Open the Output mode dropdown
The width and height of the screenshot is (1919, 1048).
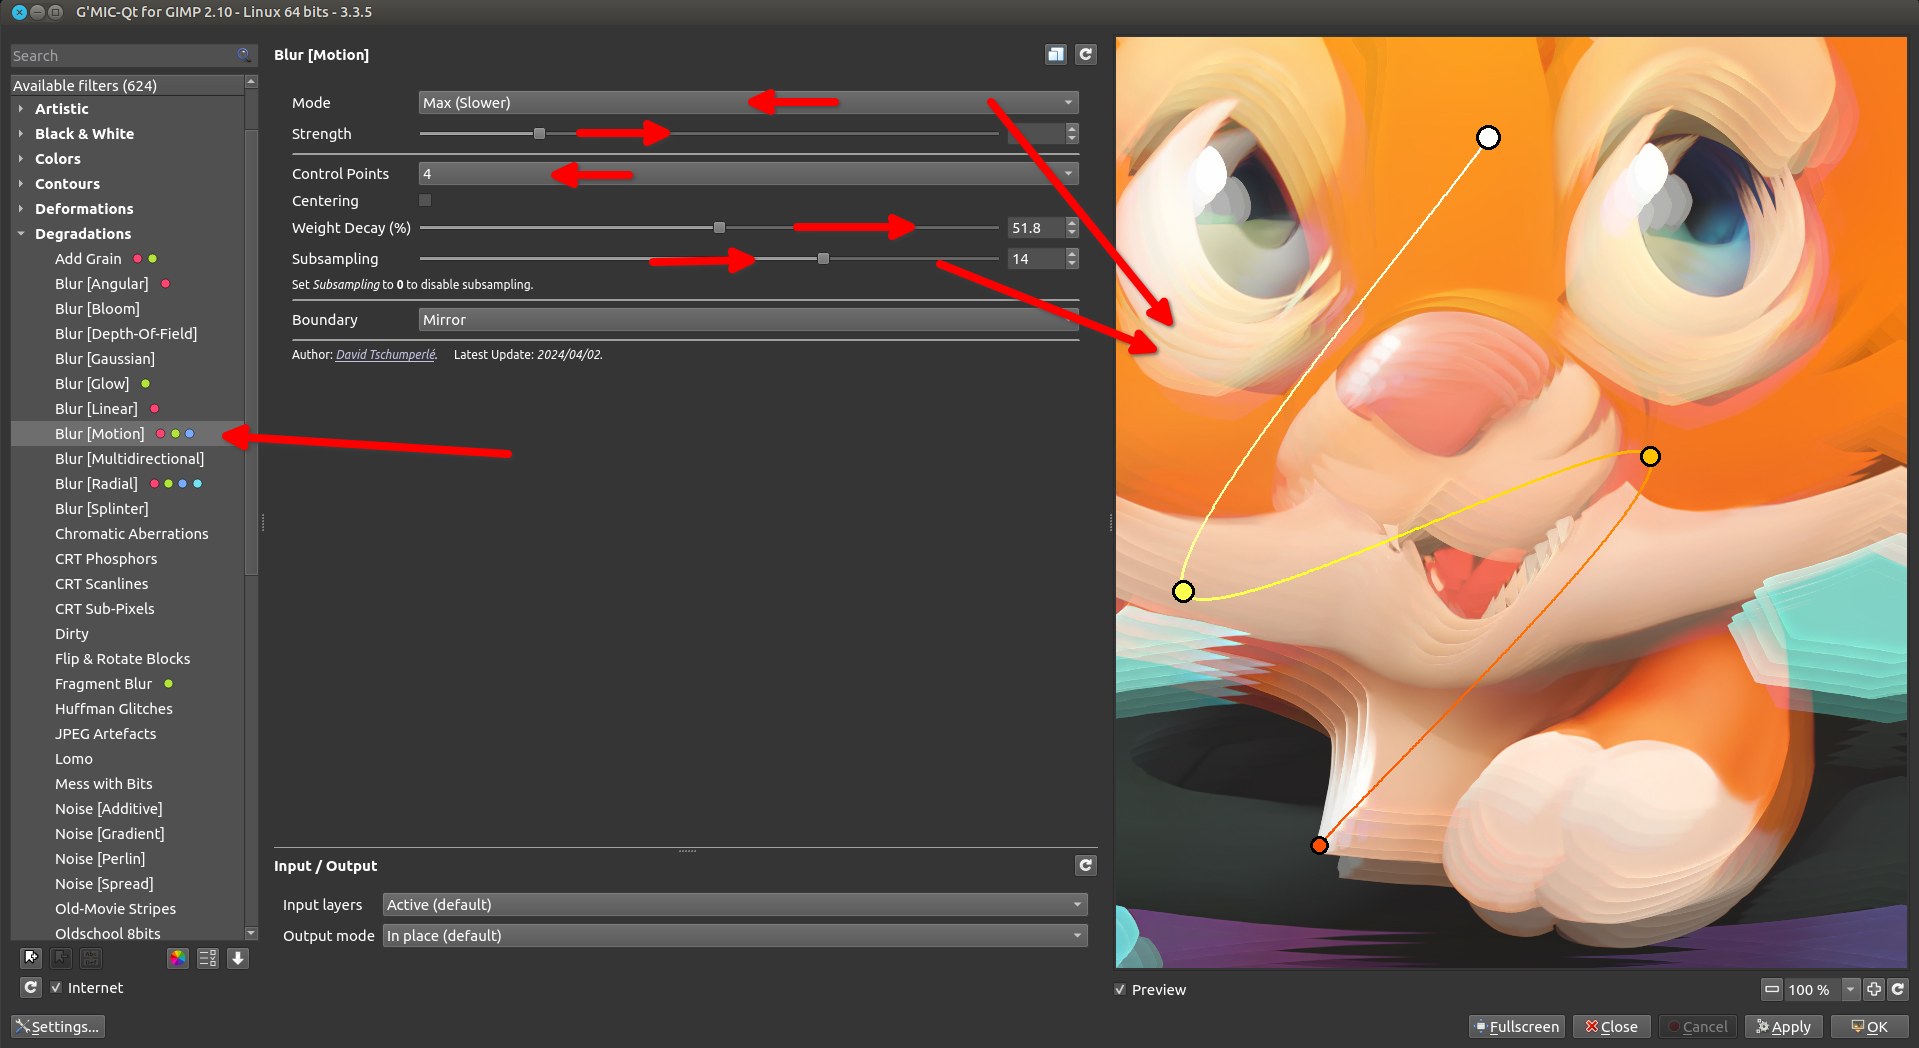(735, 935)
